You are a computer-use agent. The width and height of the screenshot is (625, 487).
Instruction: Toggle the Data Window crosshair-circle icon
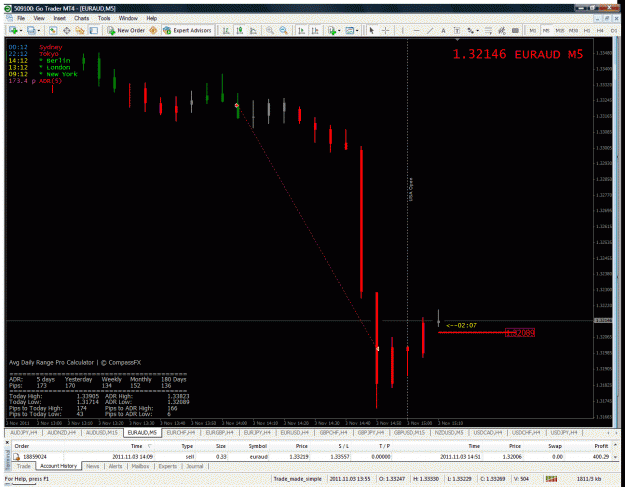click(x=67, y=30)
